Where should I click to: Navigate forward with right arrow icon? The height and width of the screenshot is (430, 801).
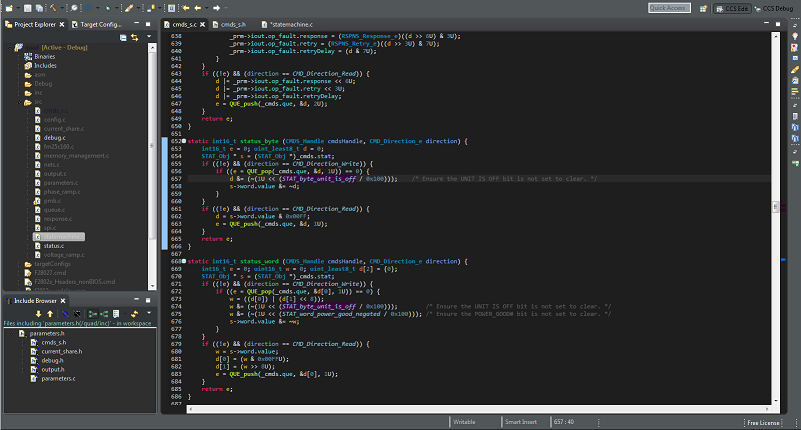tap(217, 8)
